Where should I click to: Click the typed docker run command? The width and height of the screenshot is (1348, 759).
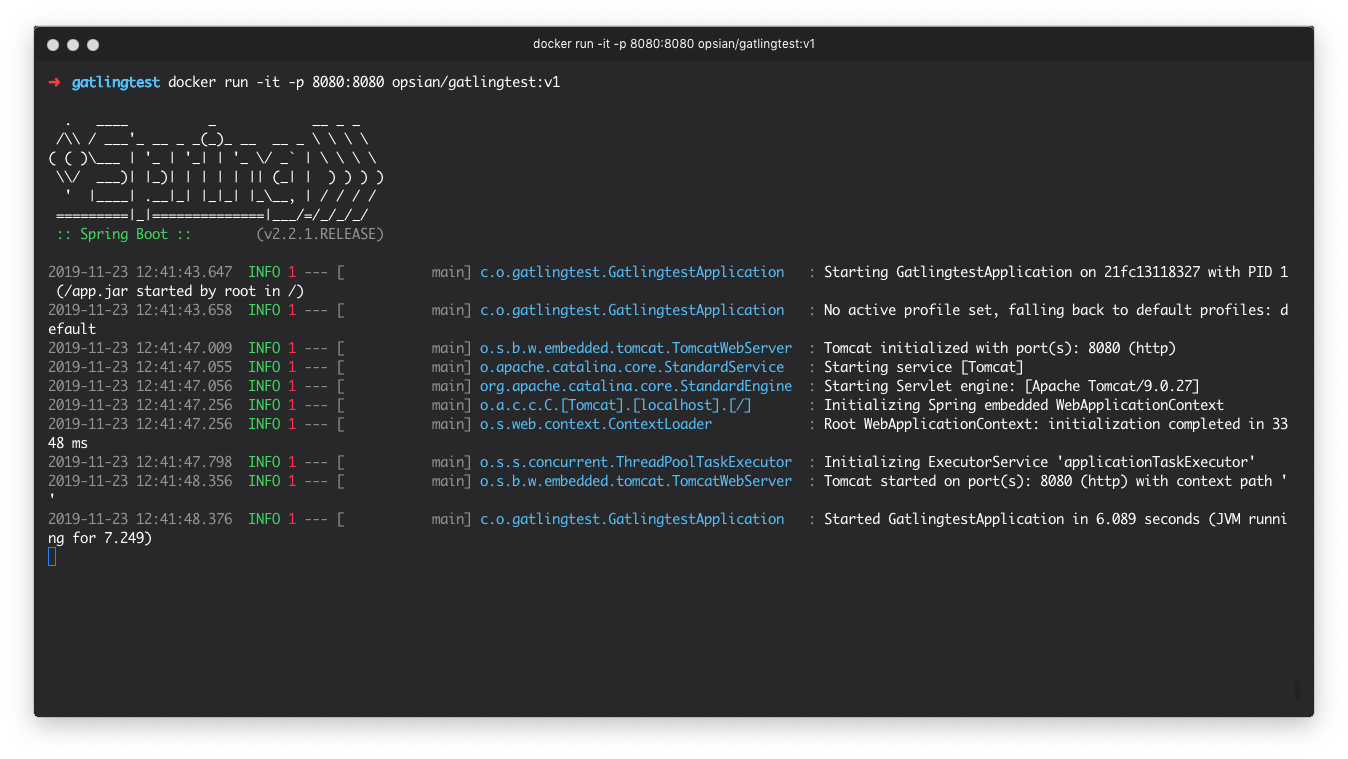pos(364,82)
